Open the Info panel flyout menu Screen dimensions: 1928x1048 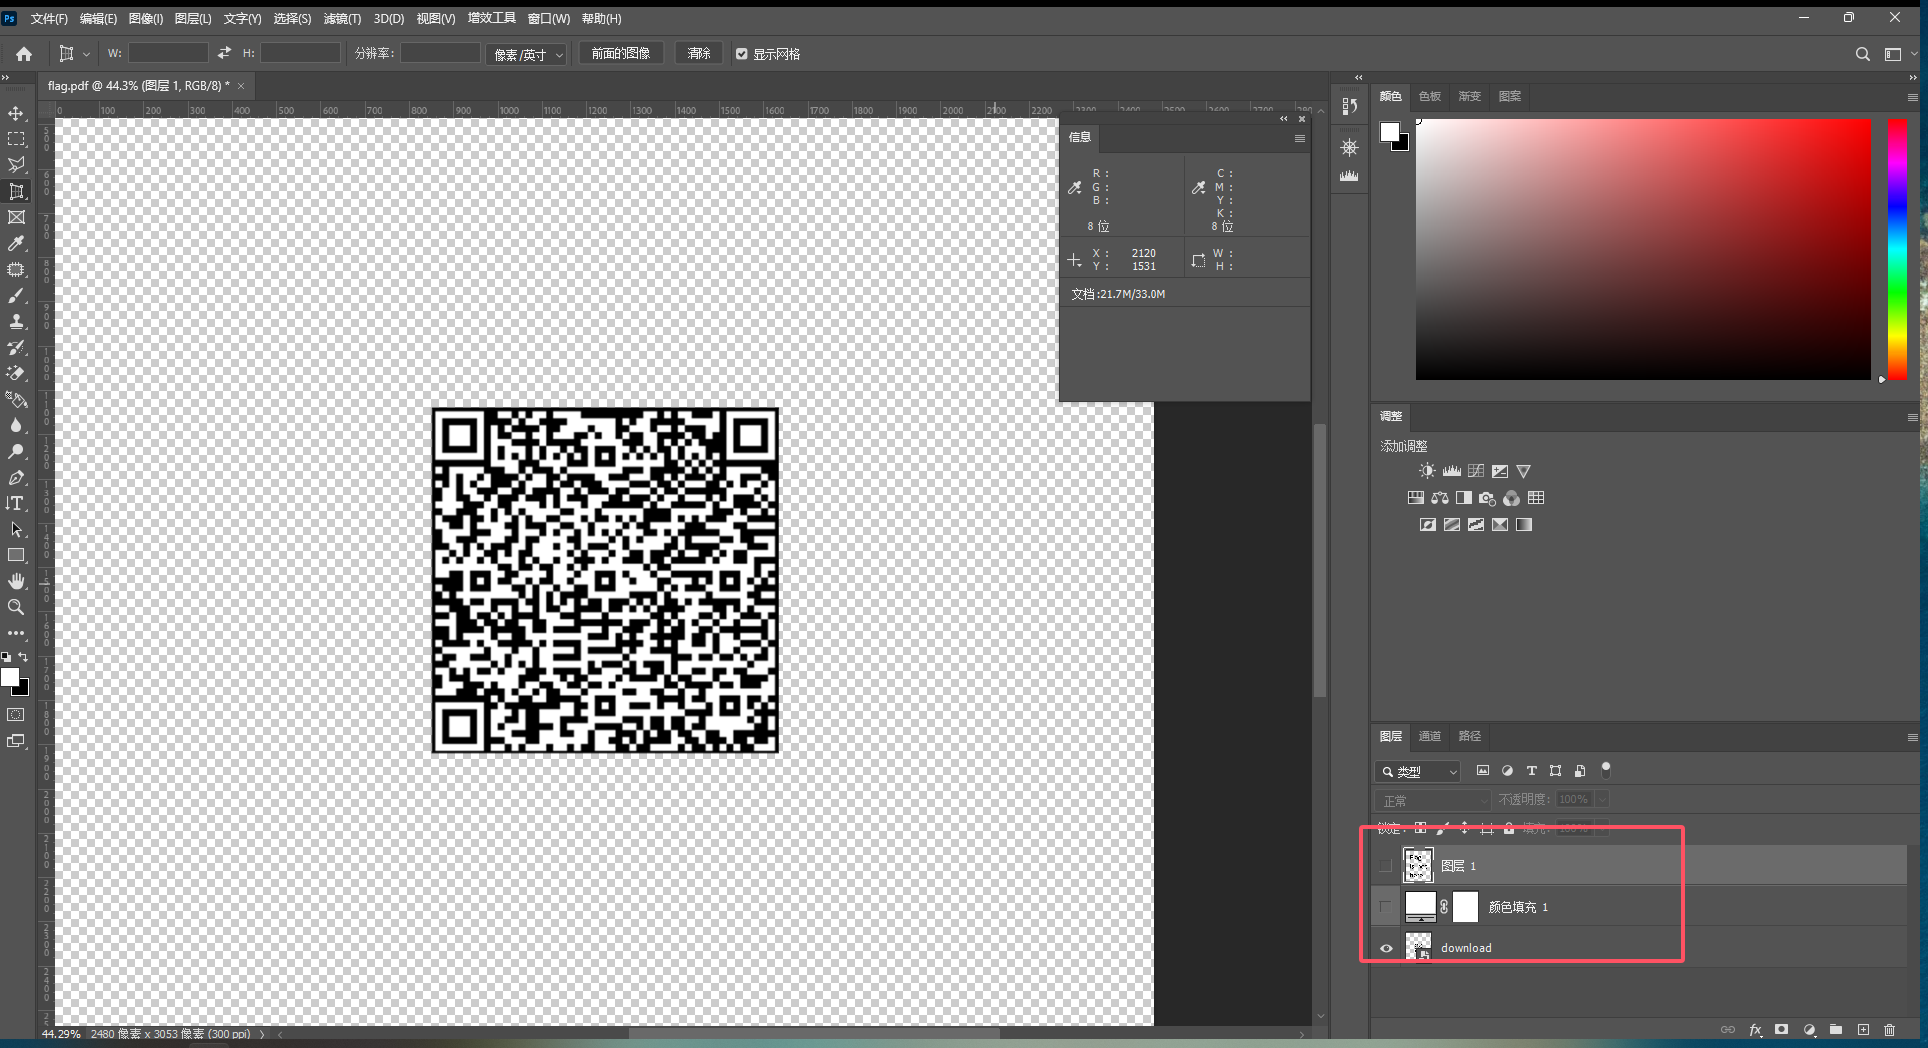click(x=1299, y=138)
